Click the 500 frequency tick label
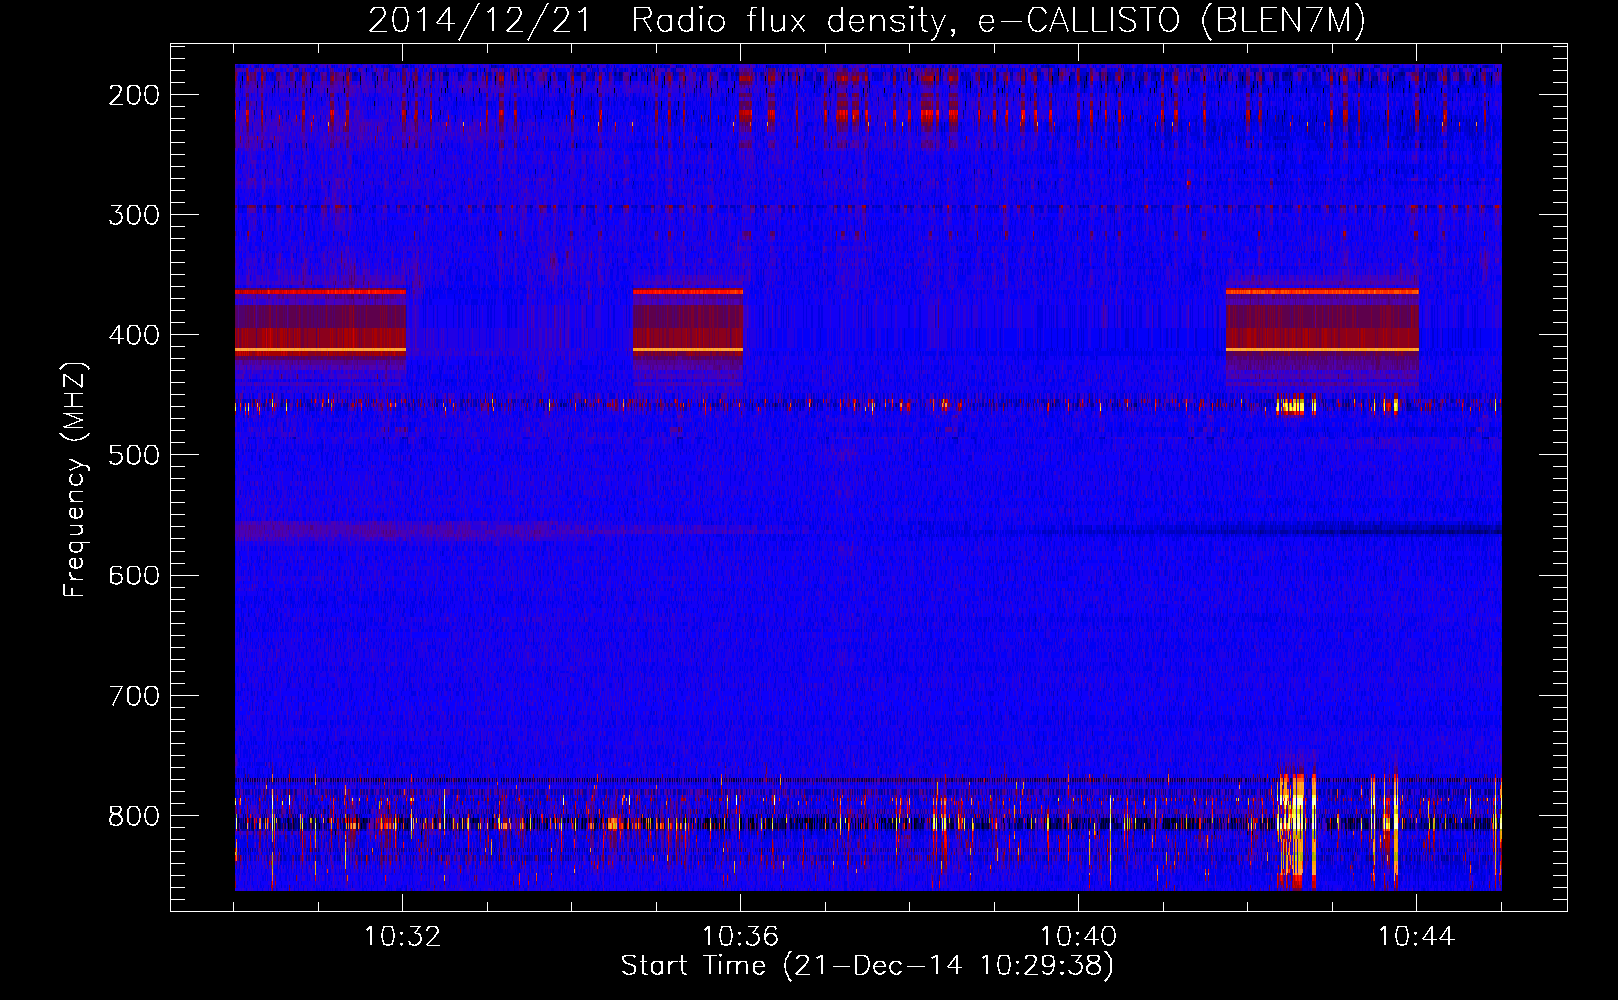The image size is (1618, 1000). (133, 455)
